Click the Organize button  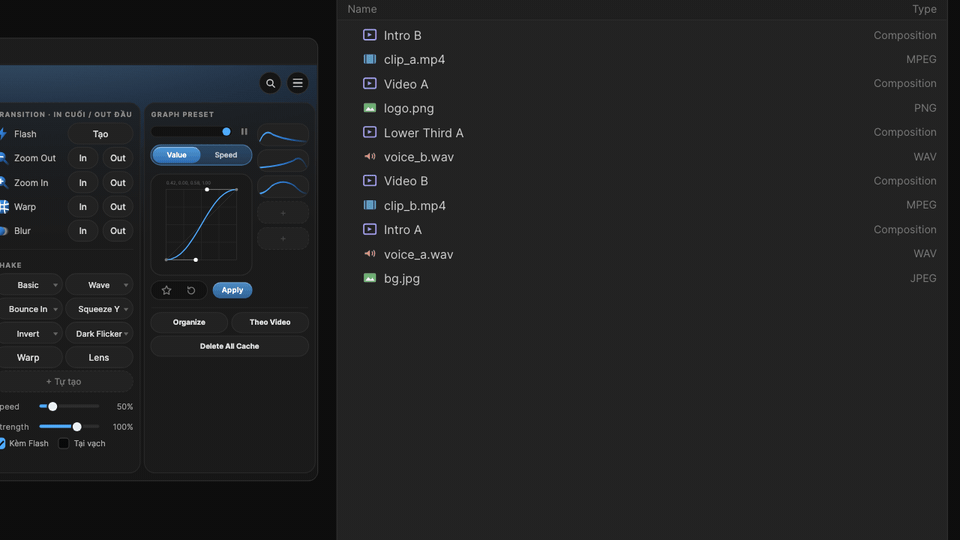tap(189, 322)
